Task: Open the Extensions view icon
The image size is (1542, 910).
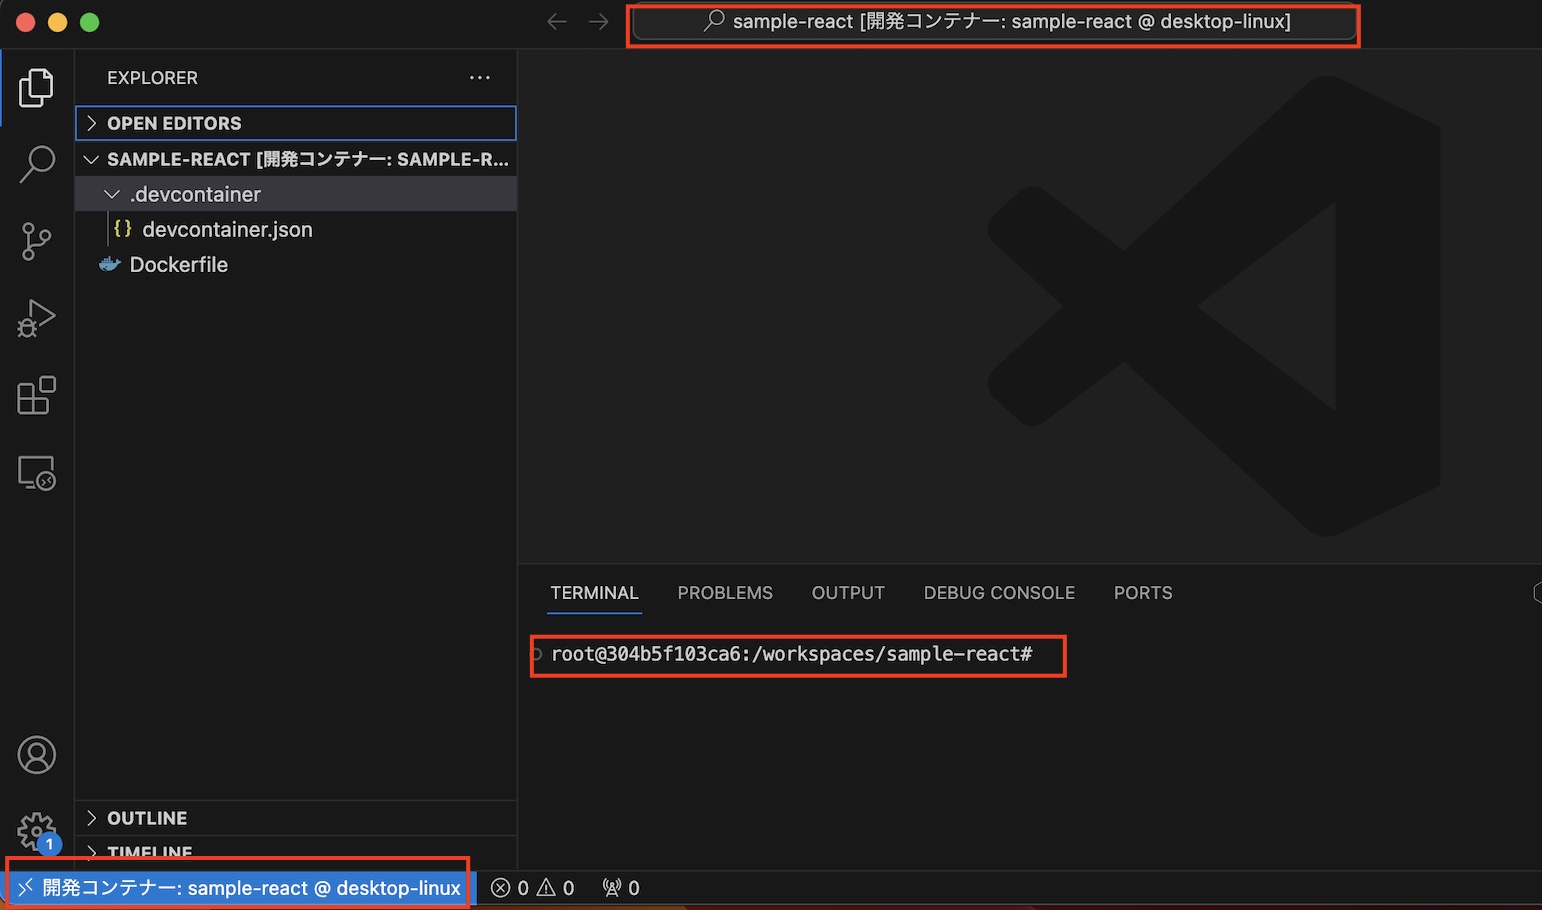Action: 36,396
